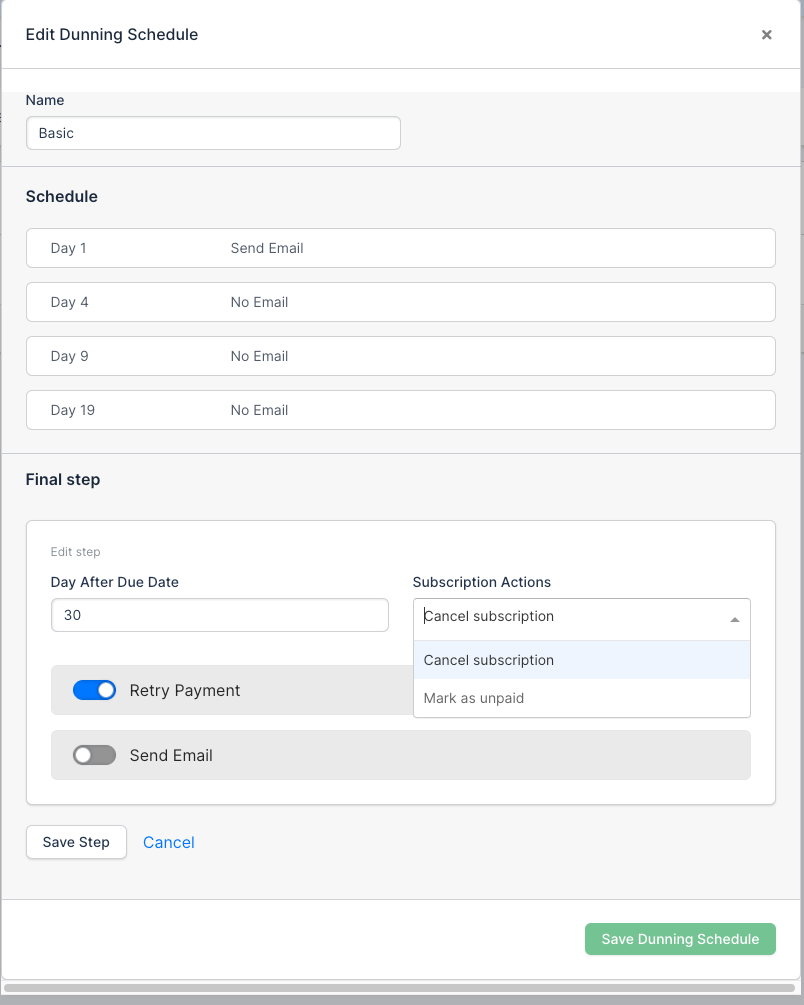
Task: Disable the Retry Payment switch
Action: [95, 691]
